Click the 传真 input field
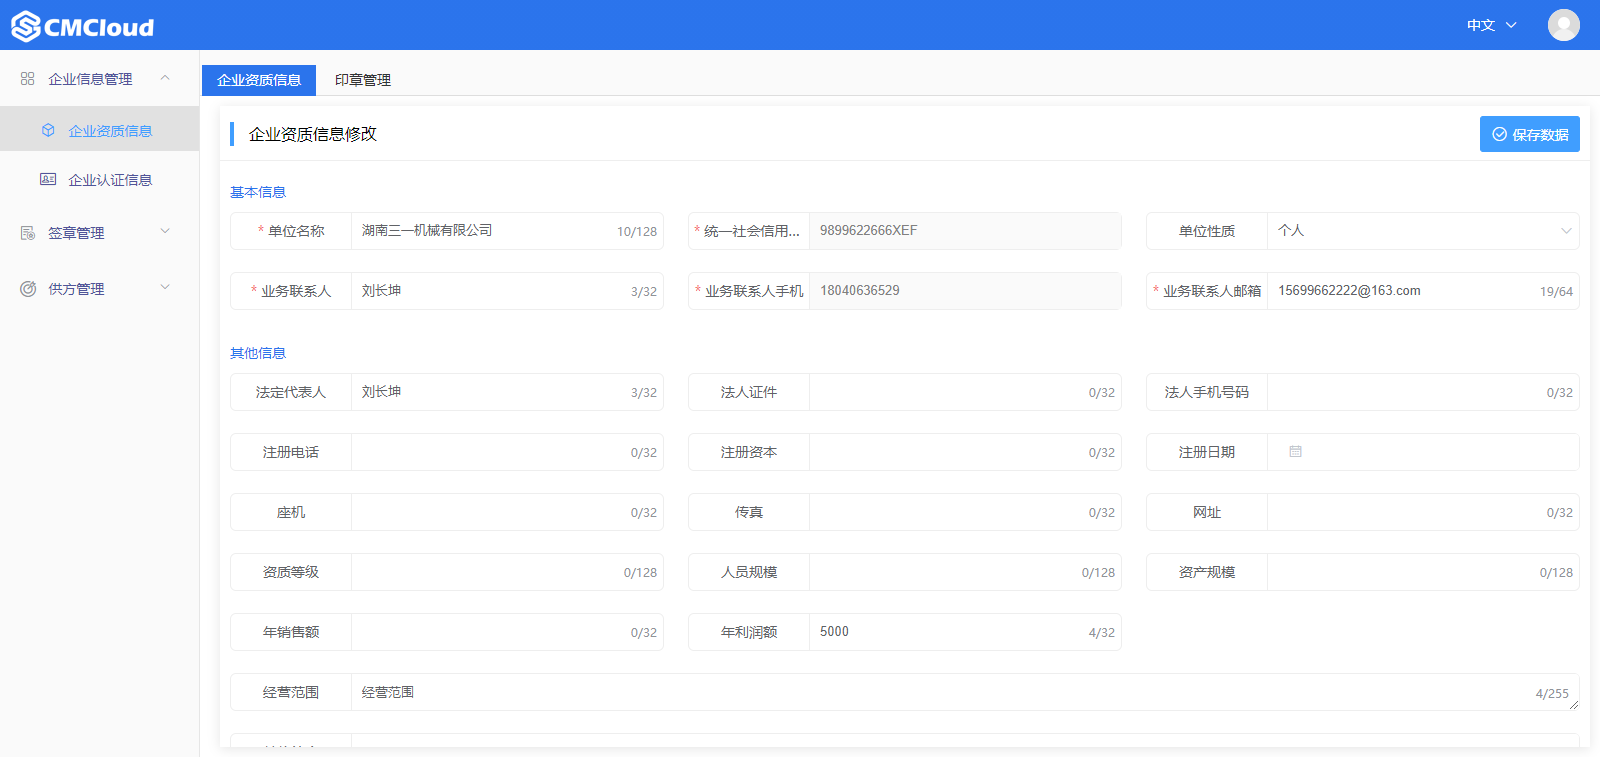The height and width of the screenshot is (757, 1600). (x=965, y=512)
